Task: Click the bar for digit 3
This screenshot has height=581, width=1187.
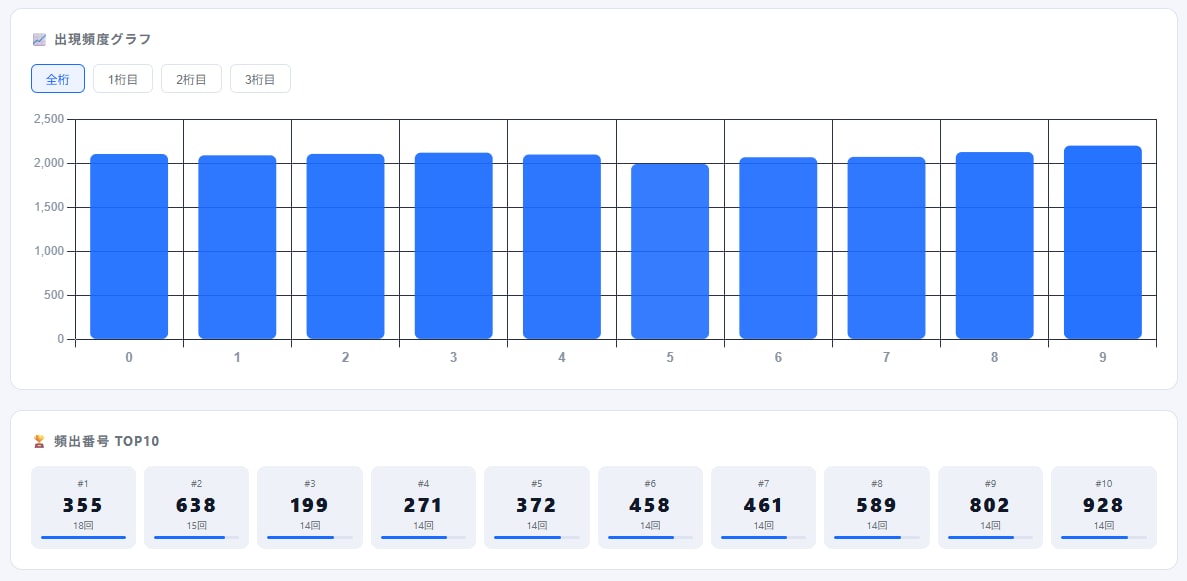Action: [x=453, y=245]
